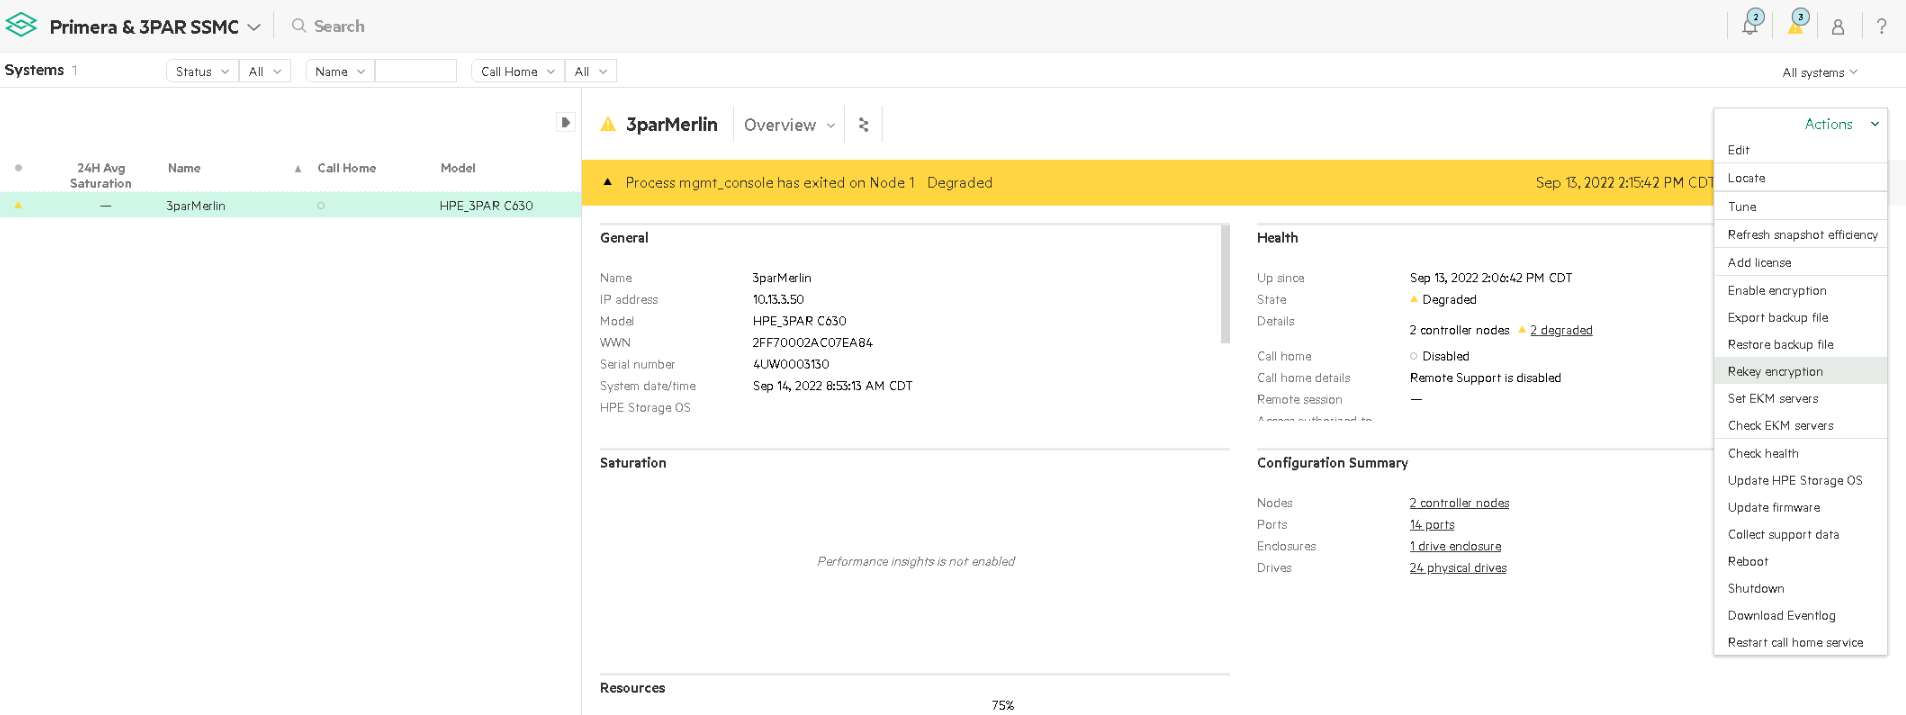The height and width of the screenshot is (715, 1906).
Task: Click the map view icon beside Overview
Action: coord(864,125)
